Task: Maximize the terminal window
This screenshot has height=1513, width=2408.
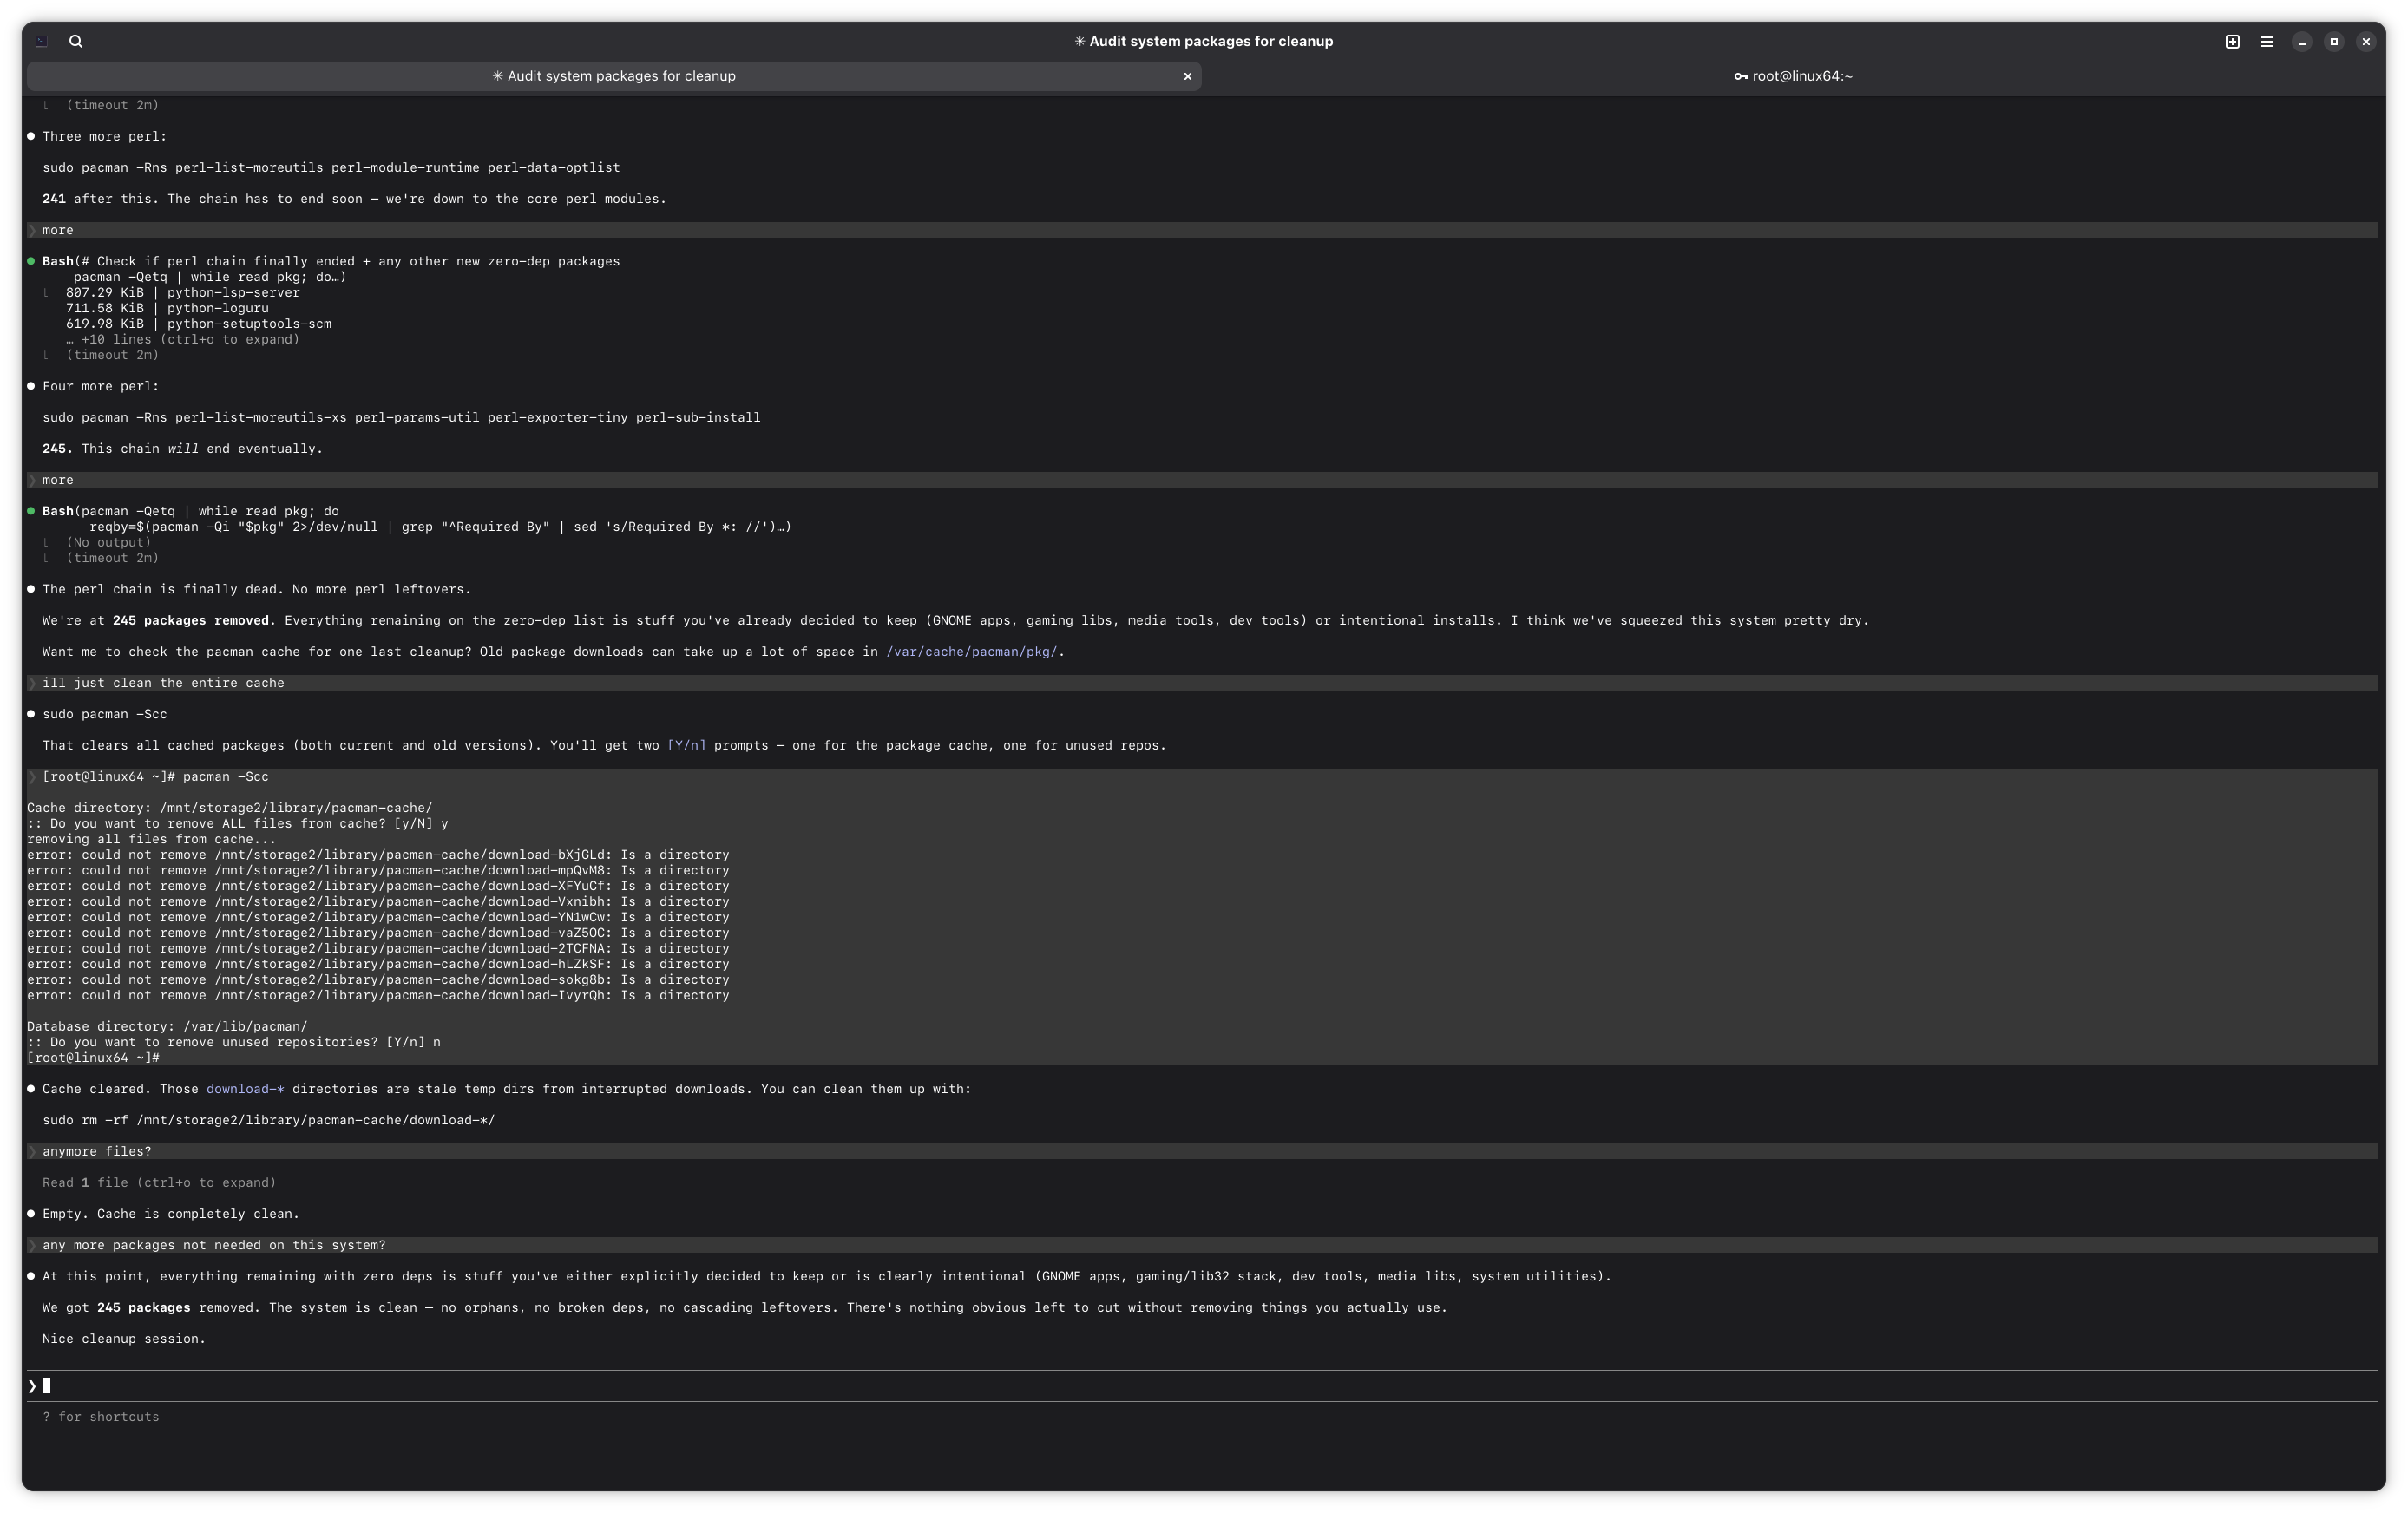Action: (x=2333, y=41)
